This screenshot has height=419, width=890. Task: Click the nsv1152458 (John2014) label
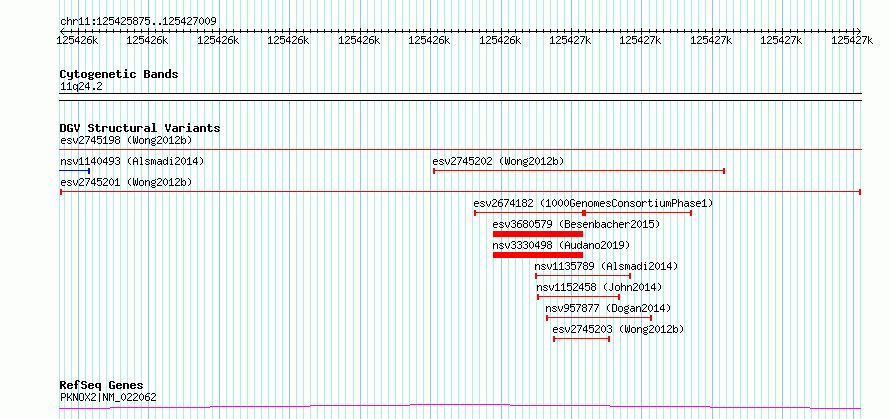point(599,287)
